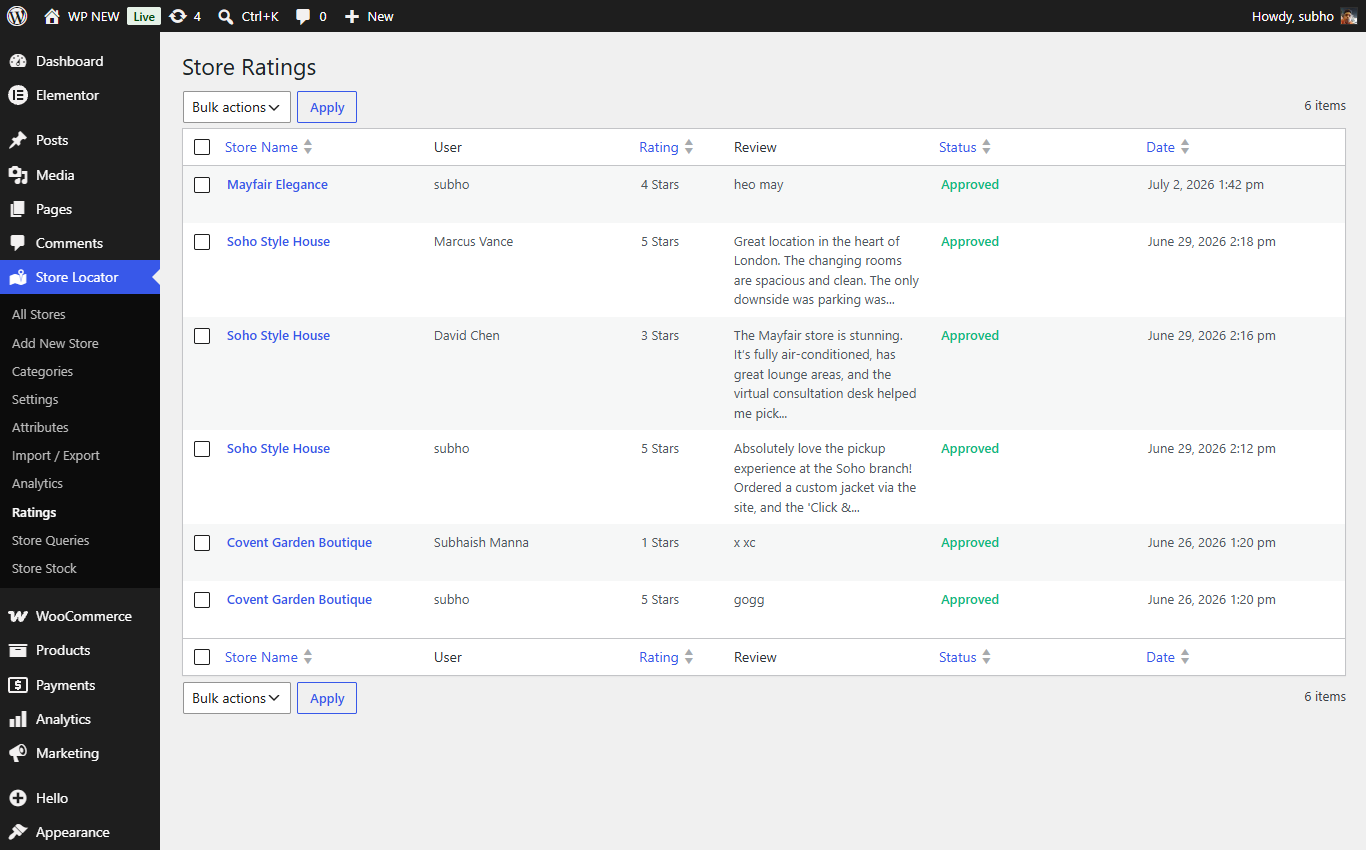
Task: Click the updates icon showing 4
Action: [178, 16]
